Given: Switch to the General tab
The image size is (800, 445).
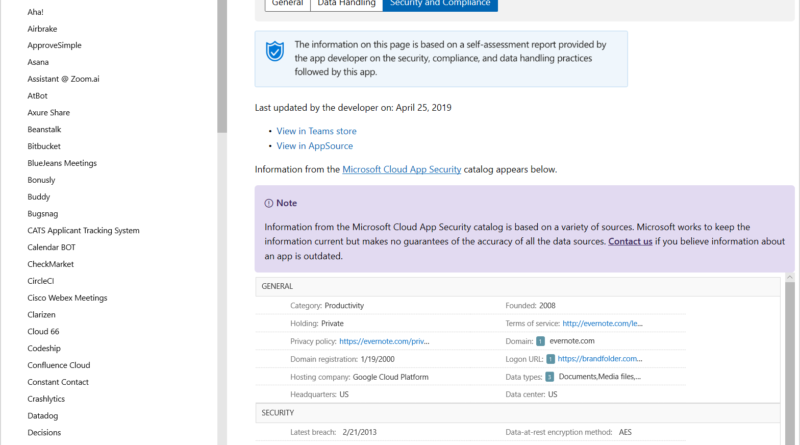Looking at the screenshot, I should point(287,4).
